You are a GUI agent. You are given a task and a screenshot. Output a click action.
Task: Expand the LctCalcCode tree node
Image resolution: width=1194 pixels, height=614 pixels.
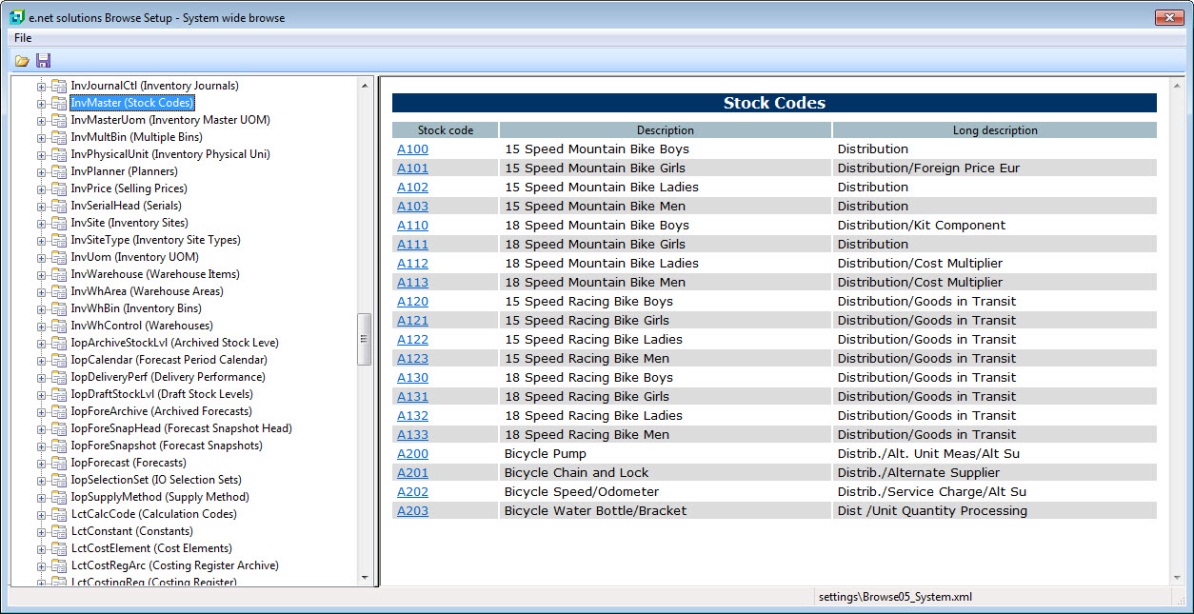coord(42,514)
